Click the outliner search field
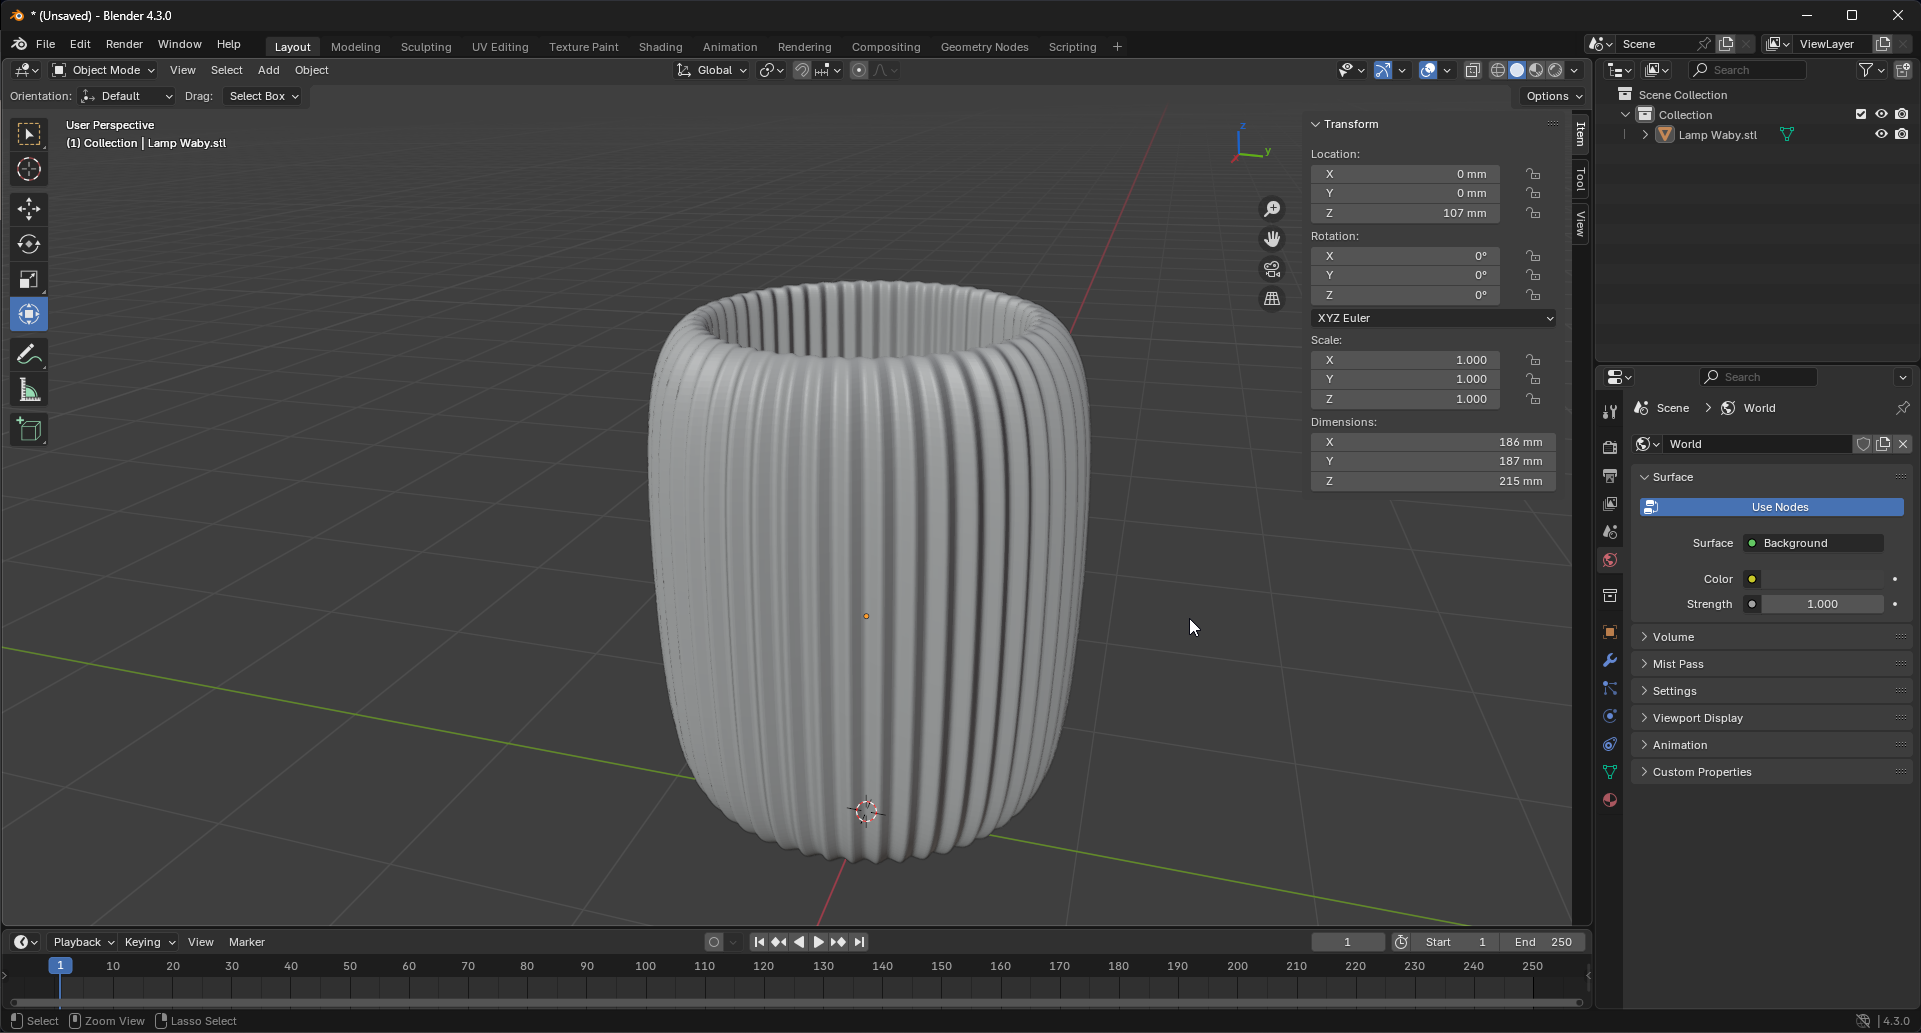Viewport: 1921px width, 1033px height. [1747, 70]
